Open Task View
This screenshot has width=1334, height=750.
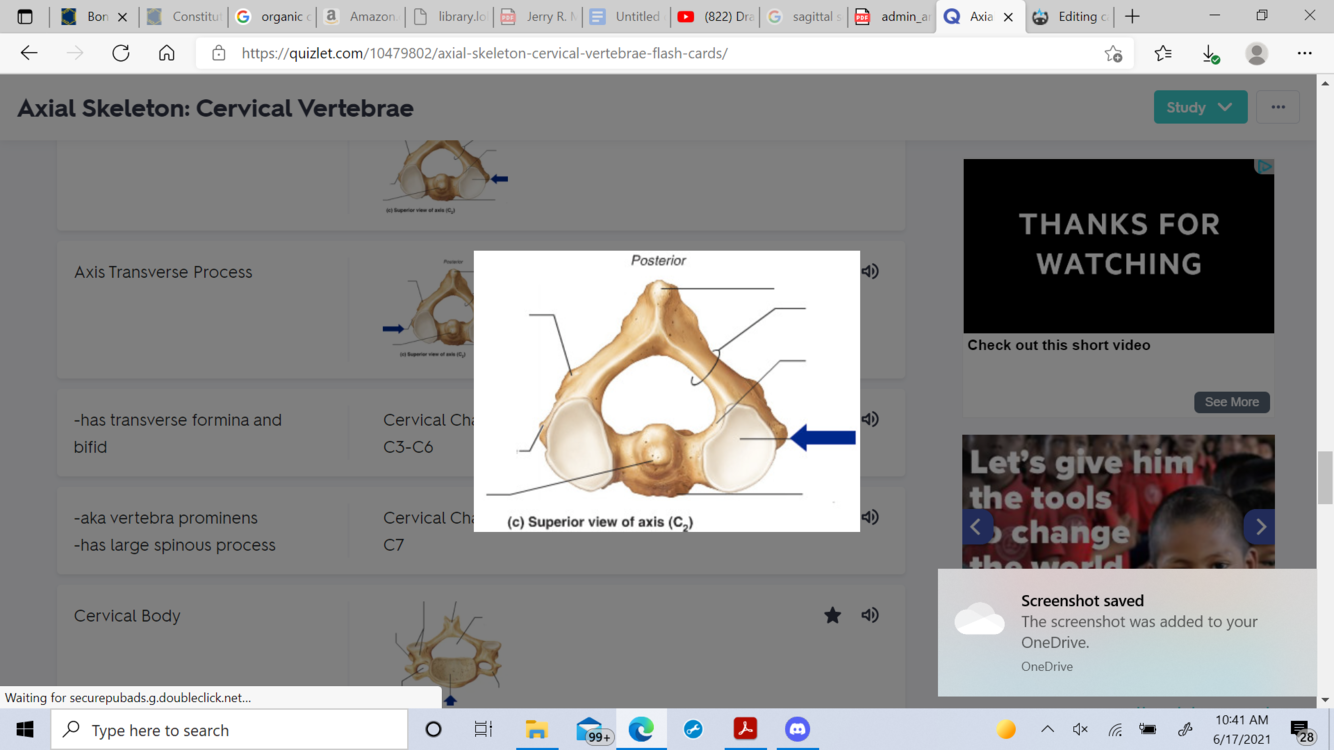(x=483, y=730)
